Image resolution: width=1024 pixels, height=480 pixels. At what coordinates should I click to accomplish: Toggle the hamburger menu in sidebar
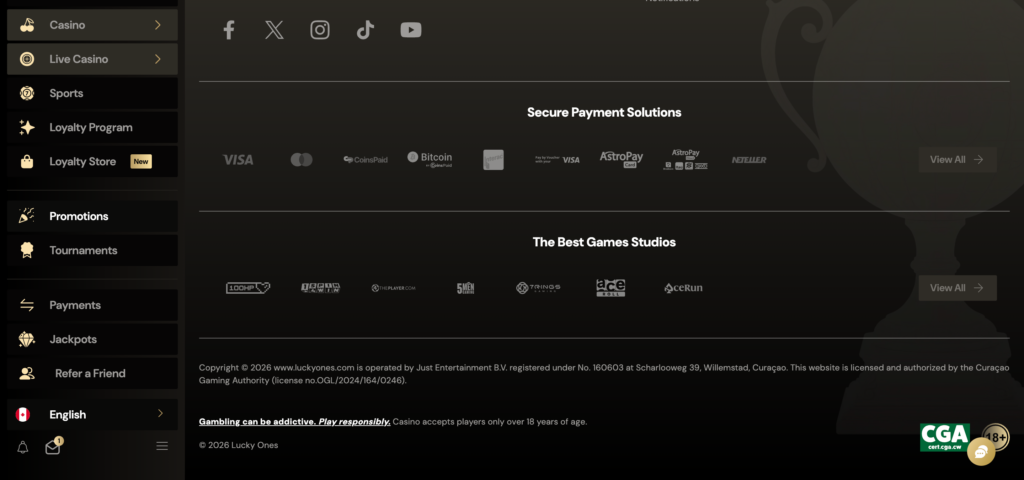point(162,446)
